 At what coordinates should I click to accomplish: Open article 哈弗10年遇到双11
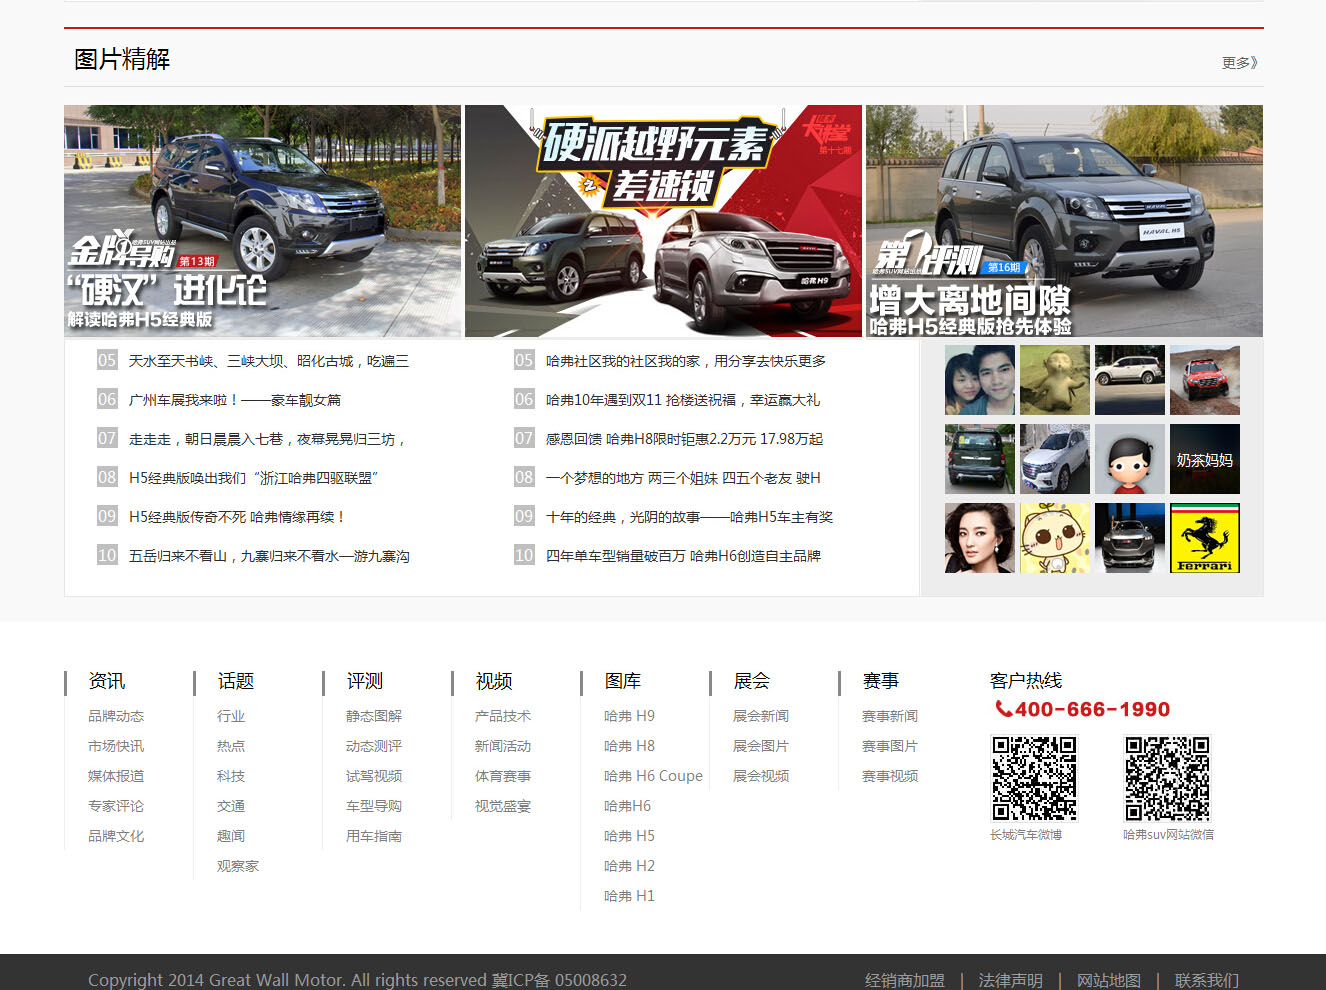click(683, 400)
